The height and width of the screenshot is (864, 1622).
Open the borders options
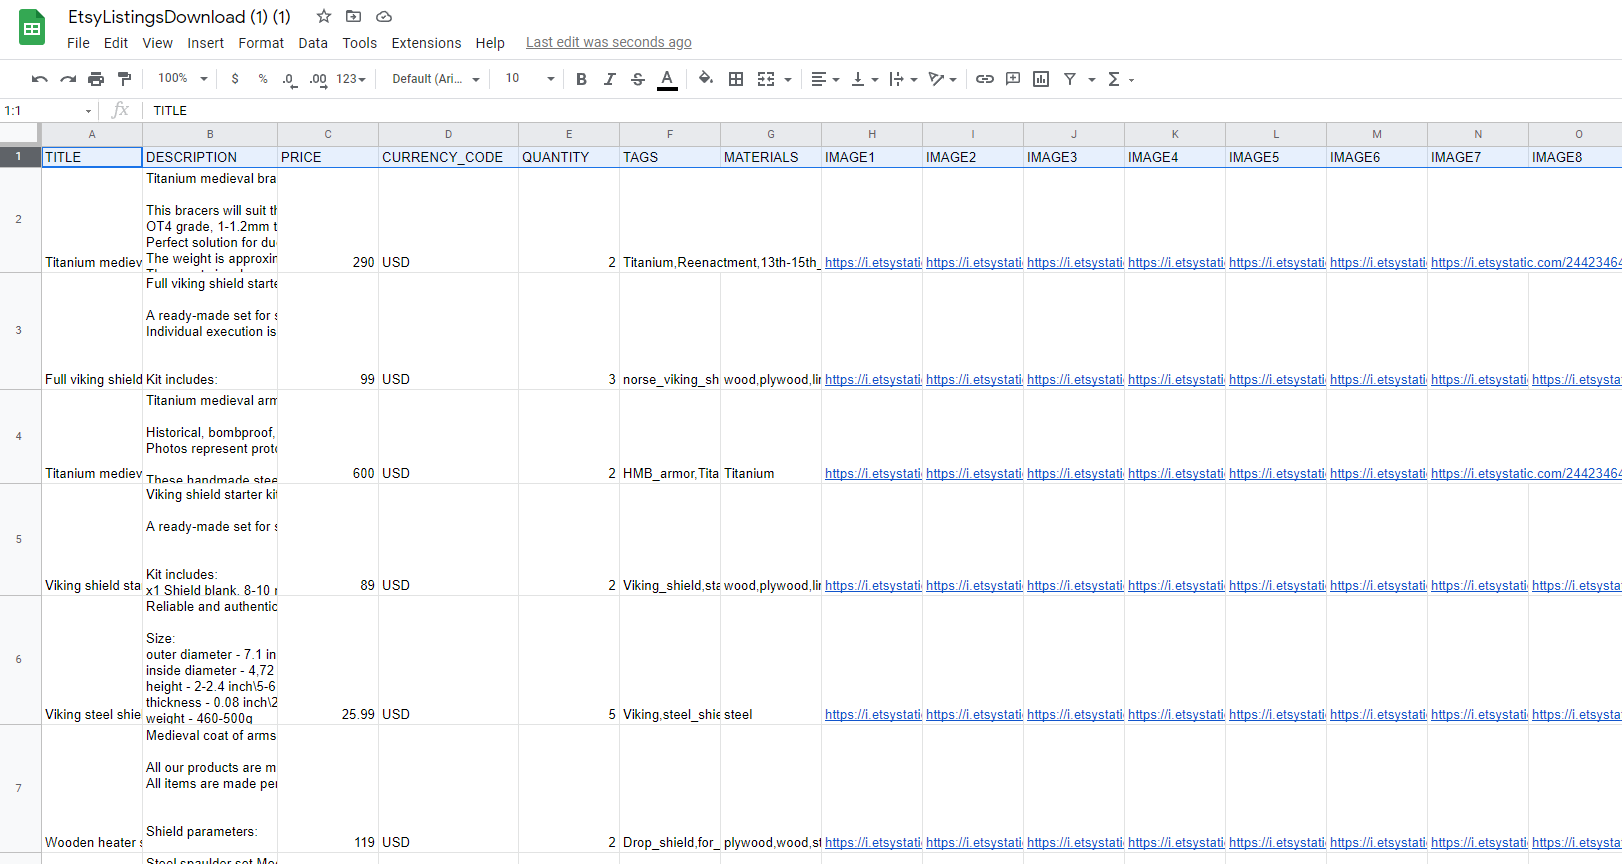coord(736,79)
